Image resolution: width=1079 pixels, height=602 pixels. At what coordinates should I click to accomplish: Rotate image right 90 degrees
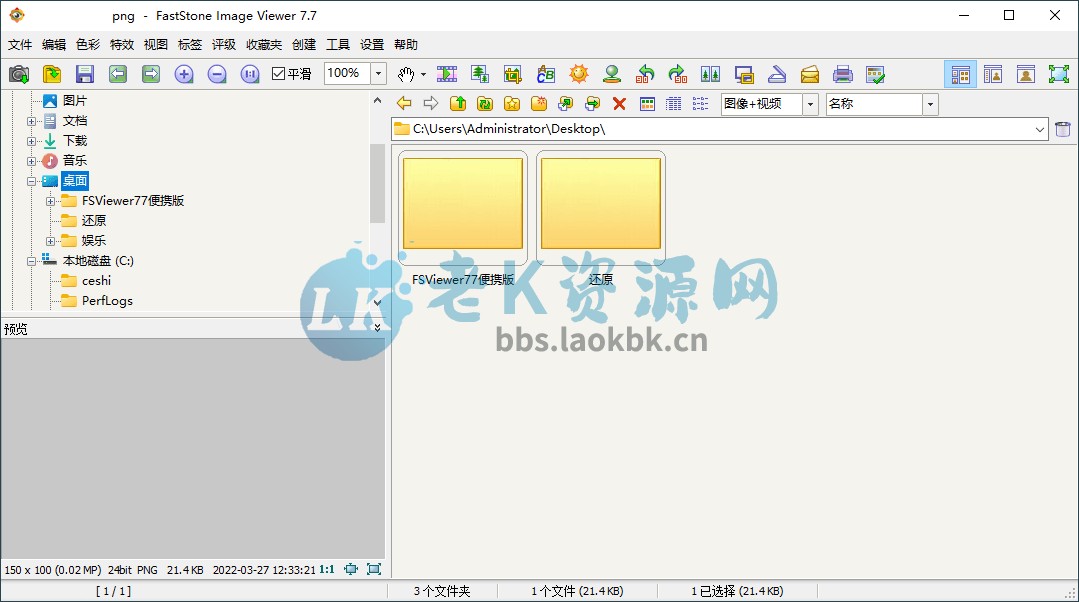tap(678, 74)
